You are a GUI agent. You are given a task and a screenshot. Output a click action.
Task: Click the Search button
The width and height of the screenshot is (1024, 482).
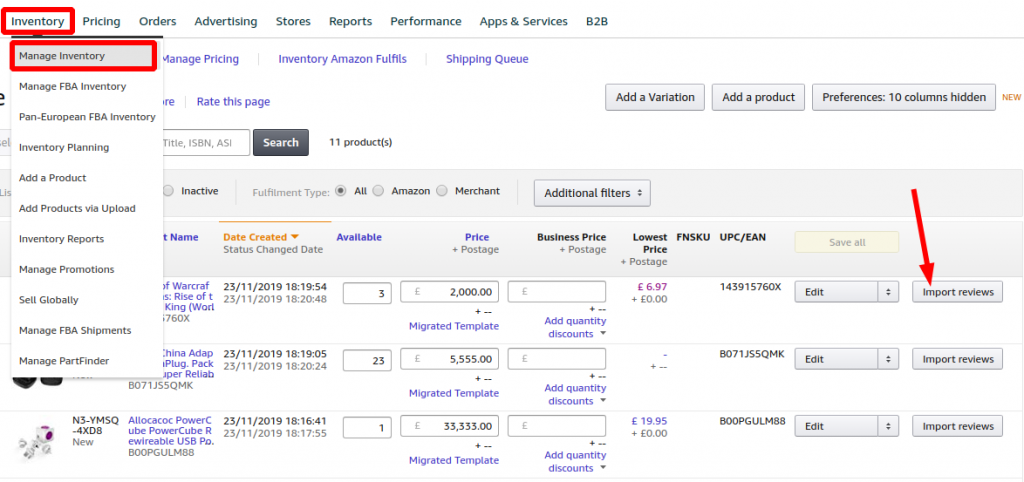[281, 142]
